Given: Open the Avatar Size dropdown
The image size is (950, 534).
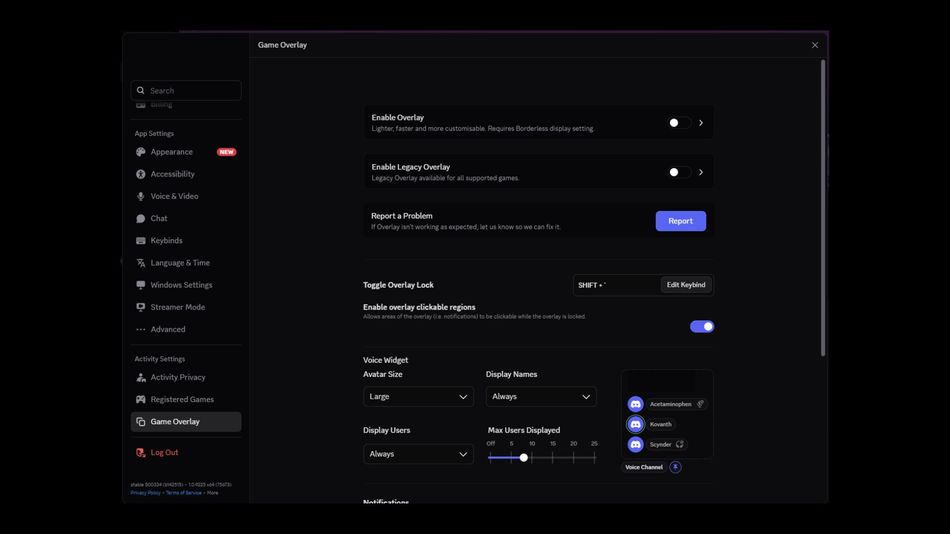Looking at the screenshot, I should coord(419,396).
